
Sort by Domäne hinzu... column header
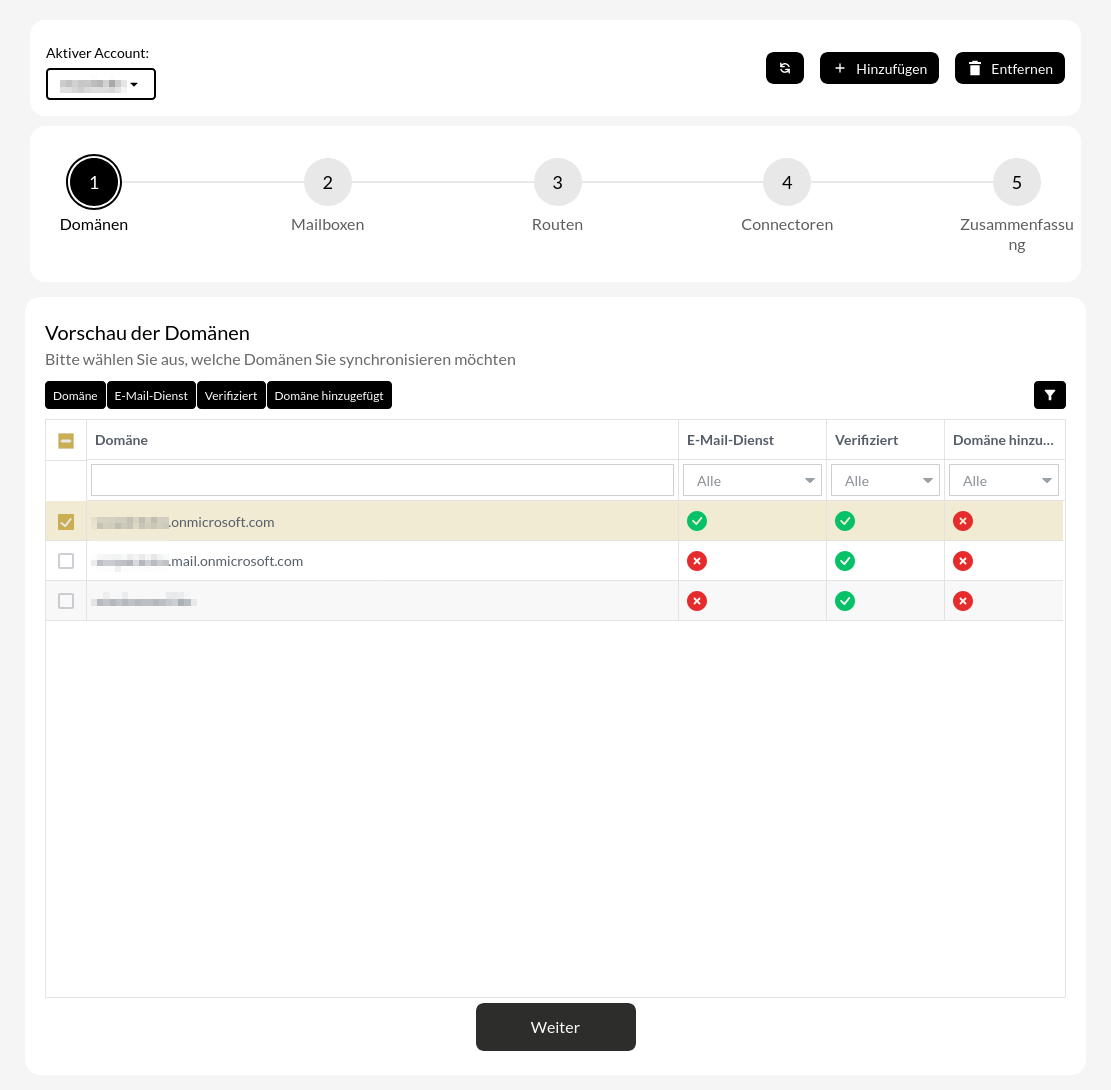tap(1003, 440)
